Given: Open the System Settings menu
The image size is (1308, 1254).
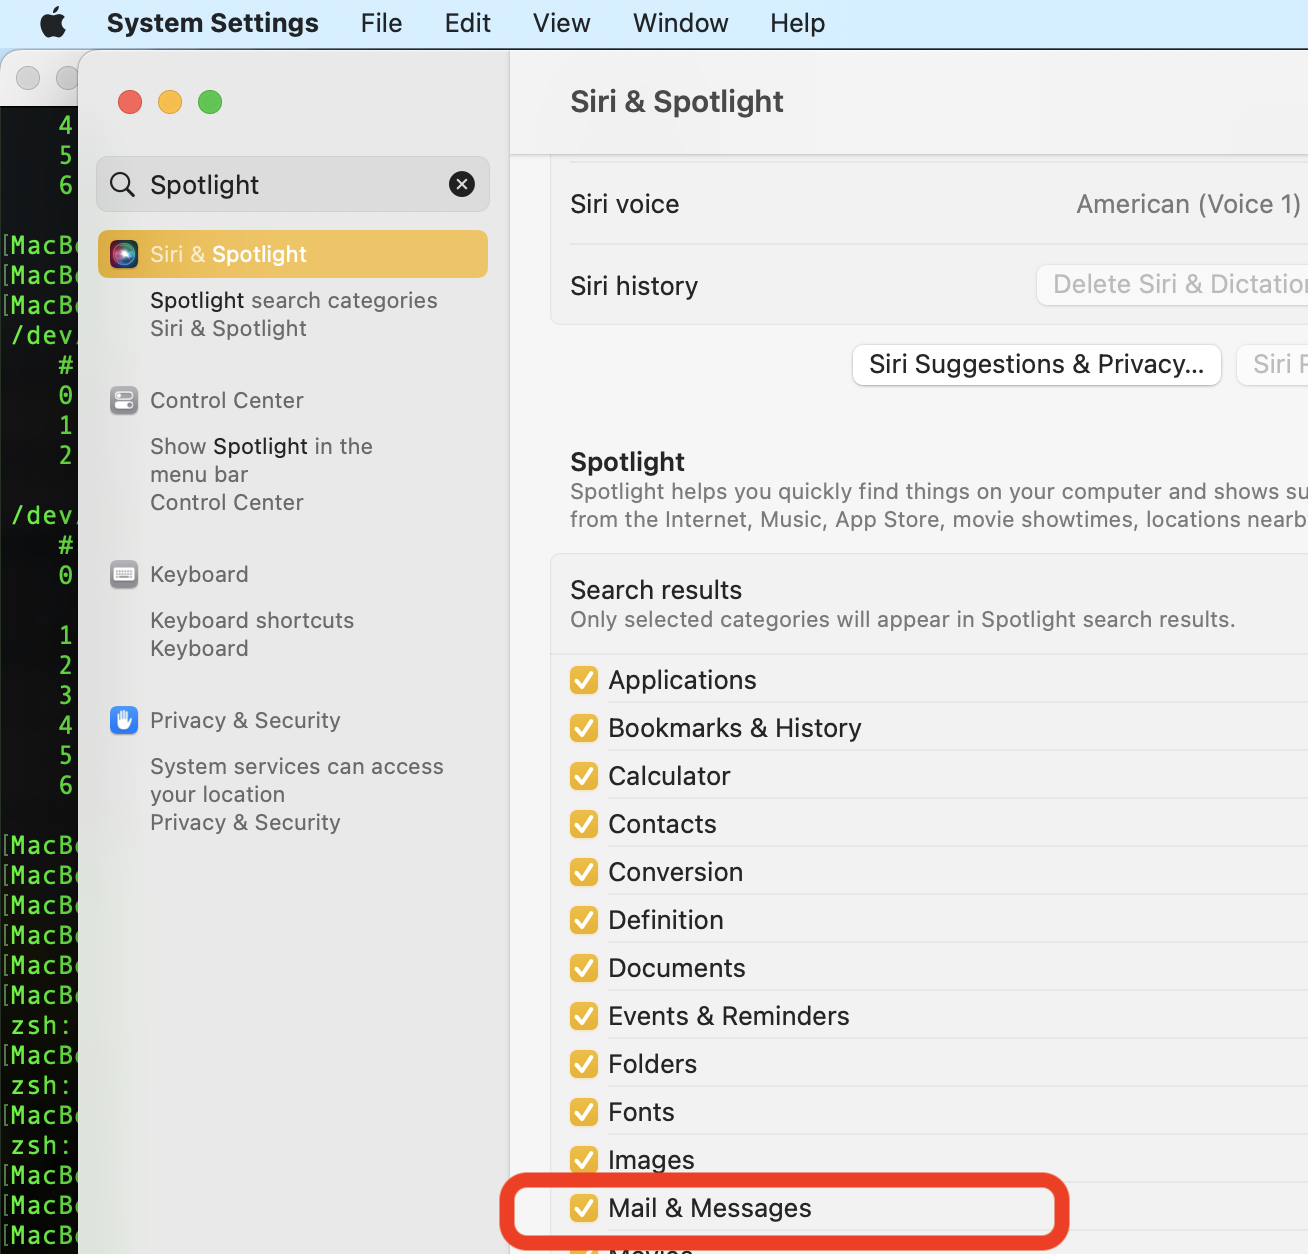Looking at the screenshot, I should coord(213,23).
